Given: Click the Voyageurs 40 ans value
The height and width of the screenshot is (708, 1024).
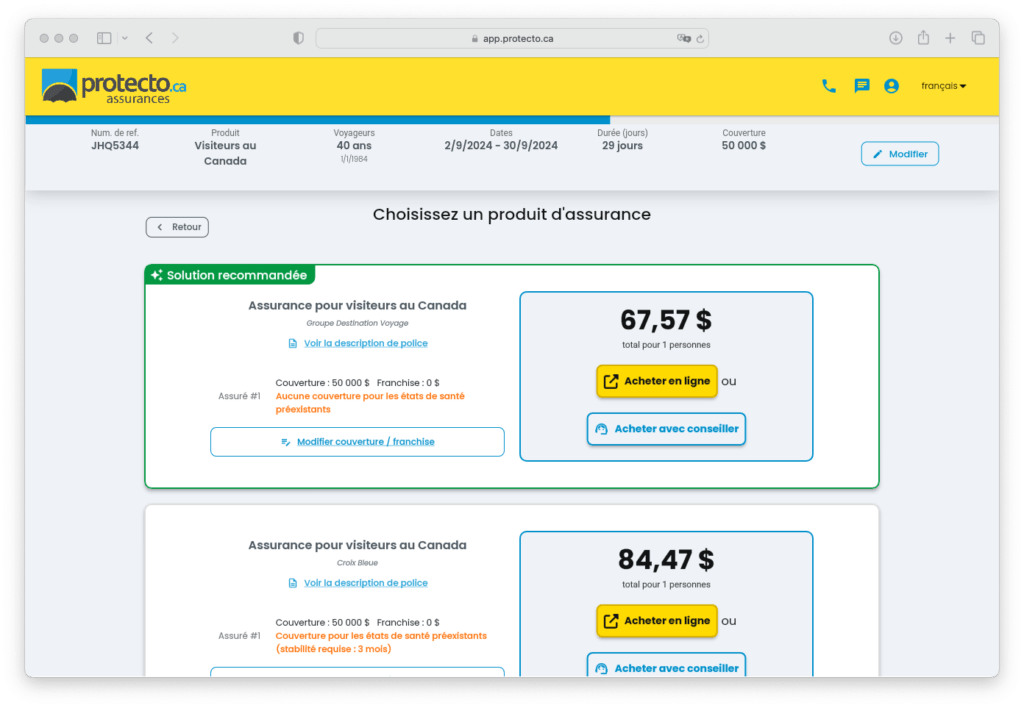Looking at the screenshot, I should pos(354,146).
